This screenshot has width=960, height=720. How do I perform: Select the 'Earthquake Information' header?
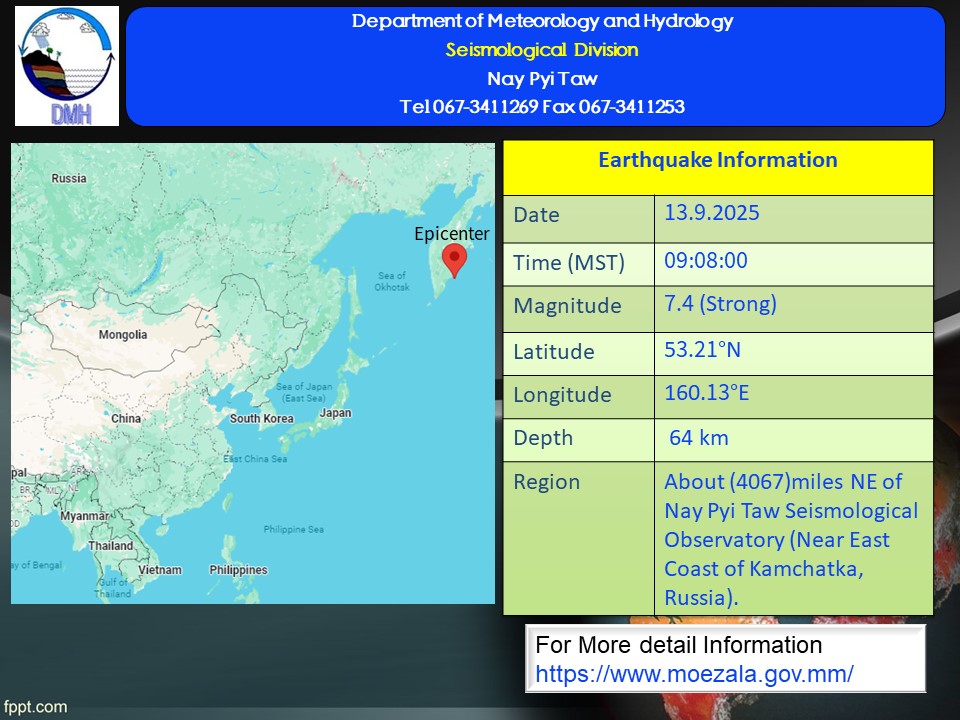[x=718, y=160]
